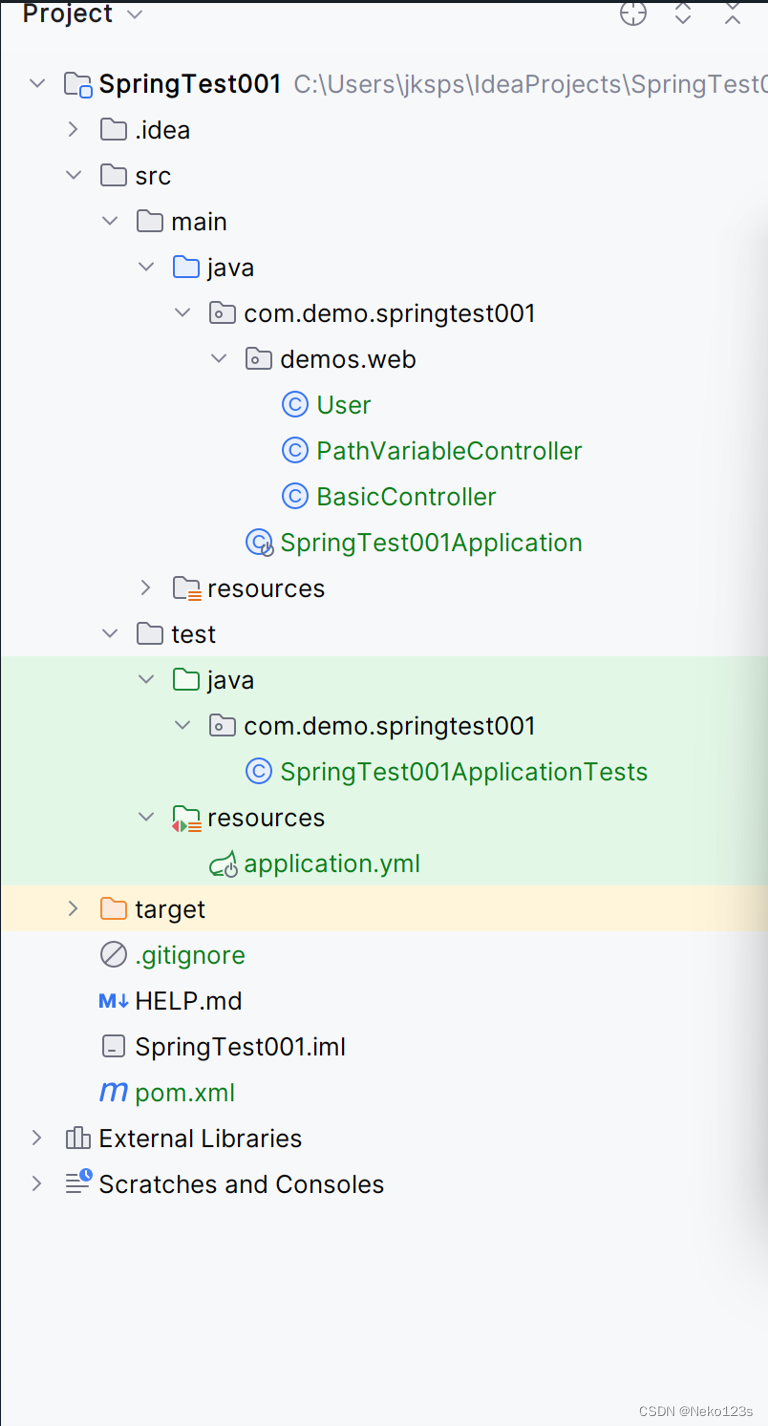The width and height of the screenshot is (768, 1426).
Task: Expand the .idea folder
Action: point(73,130)
